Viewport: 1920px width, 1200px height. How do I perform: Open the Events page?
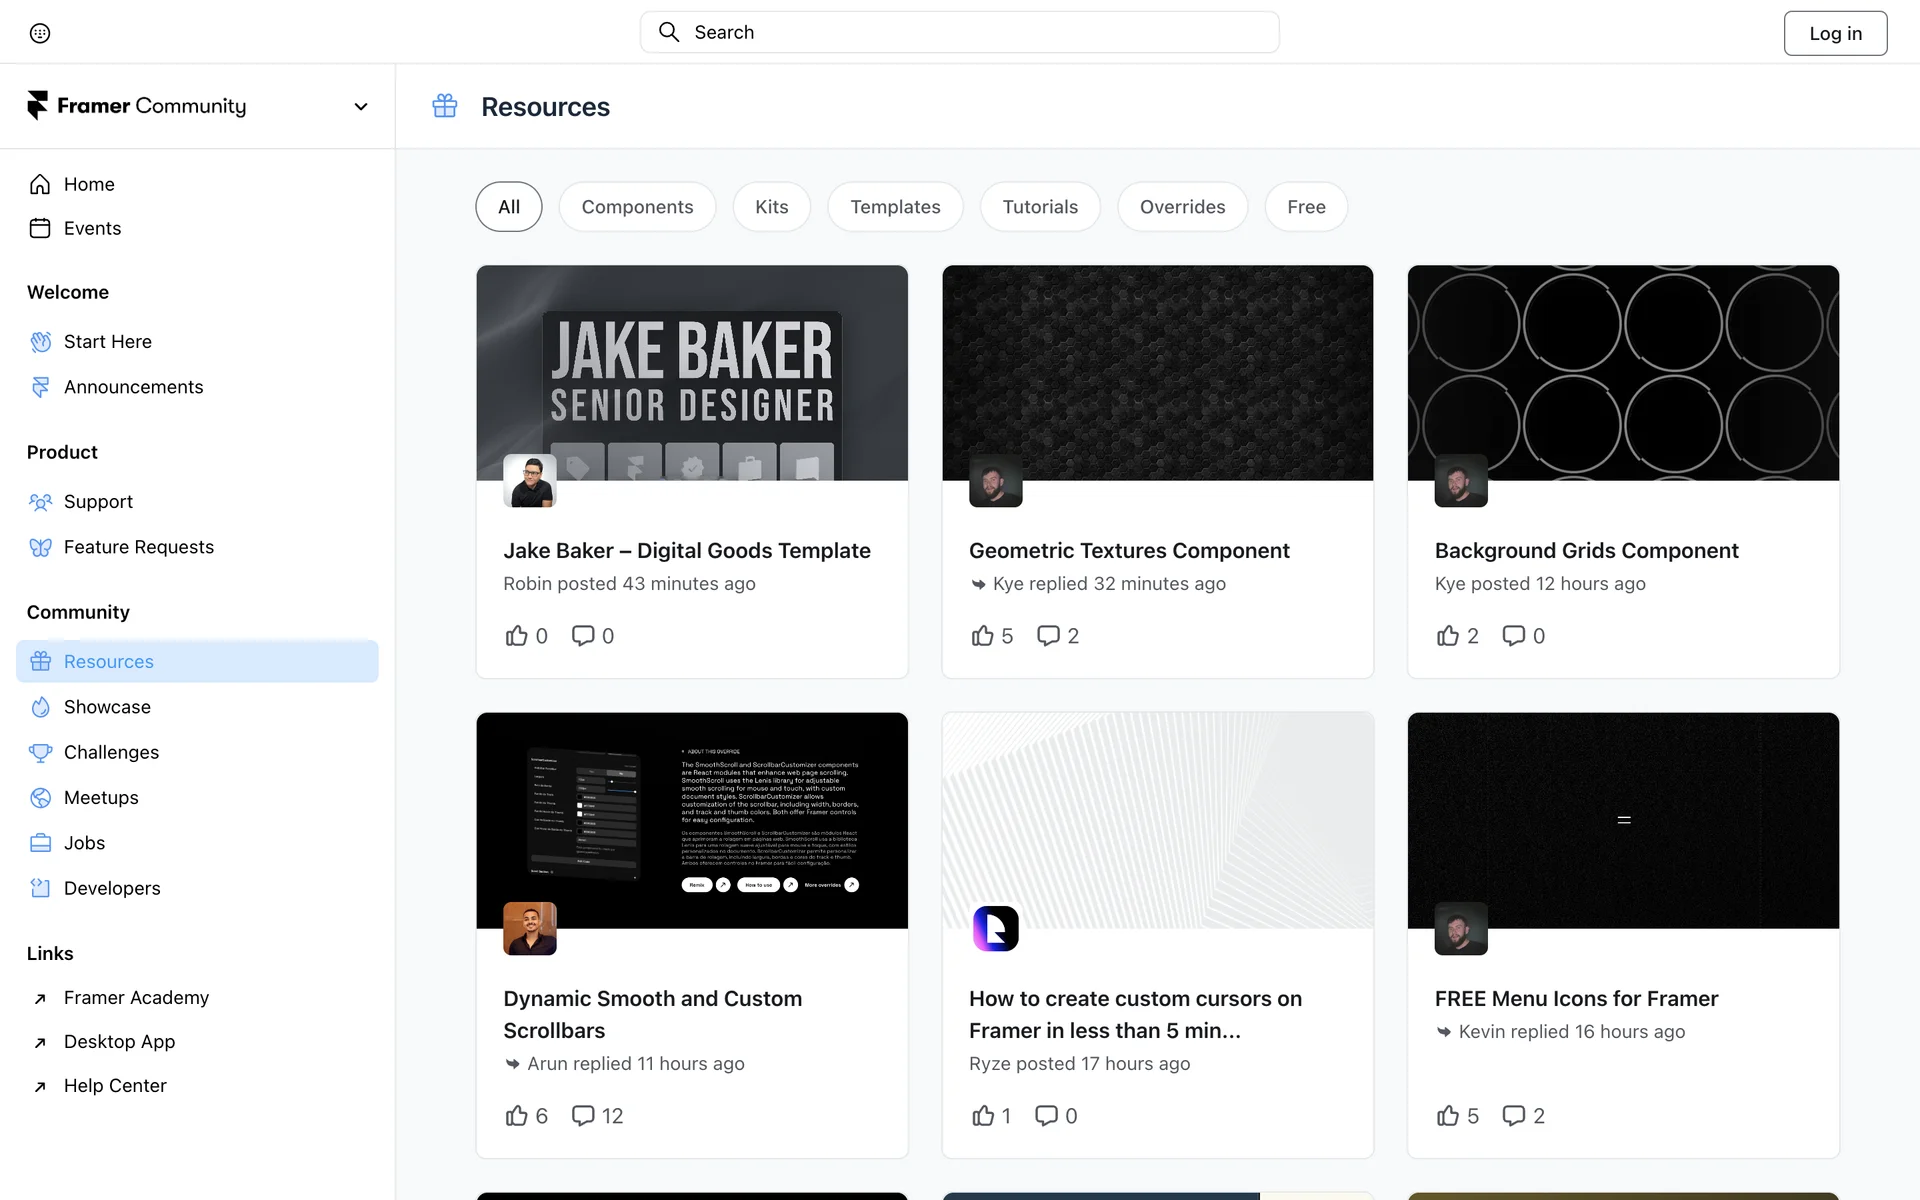[x=92, y=228]
